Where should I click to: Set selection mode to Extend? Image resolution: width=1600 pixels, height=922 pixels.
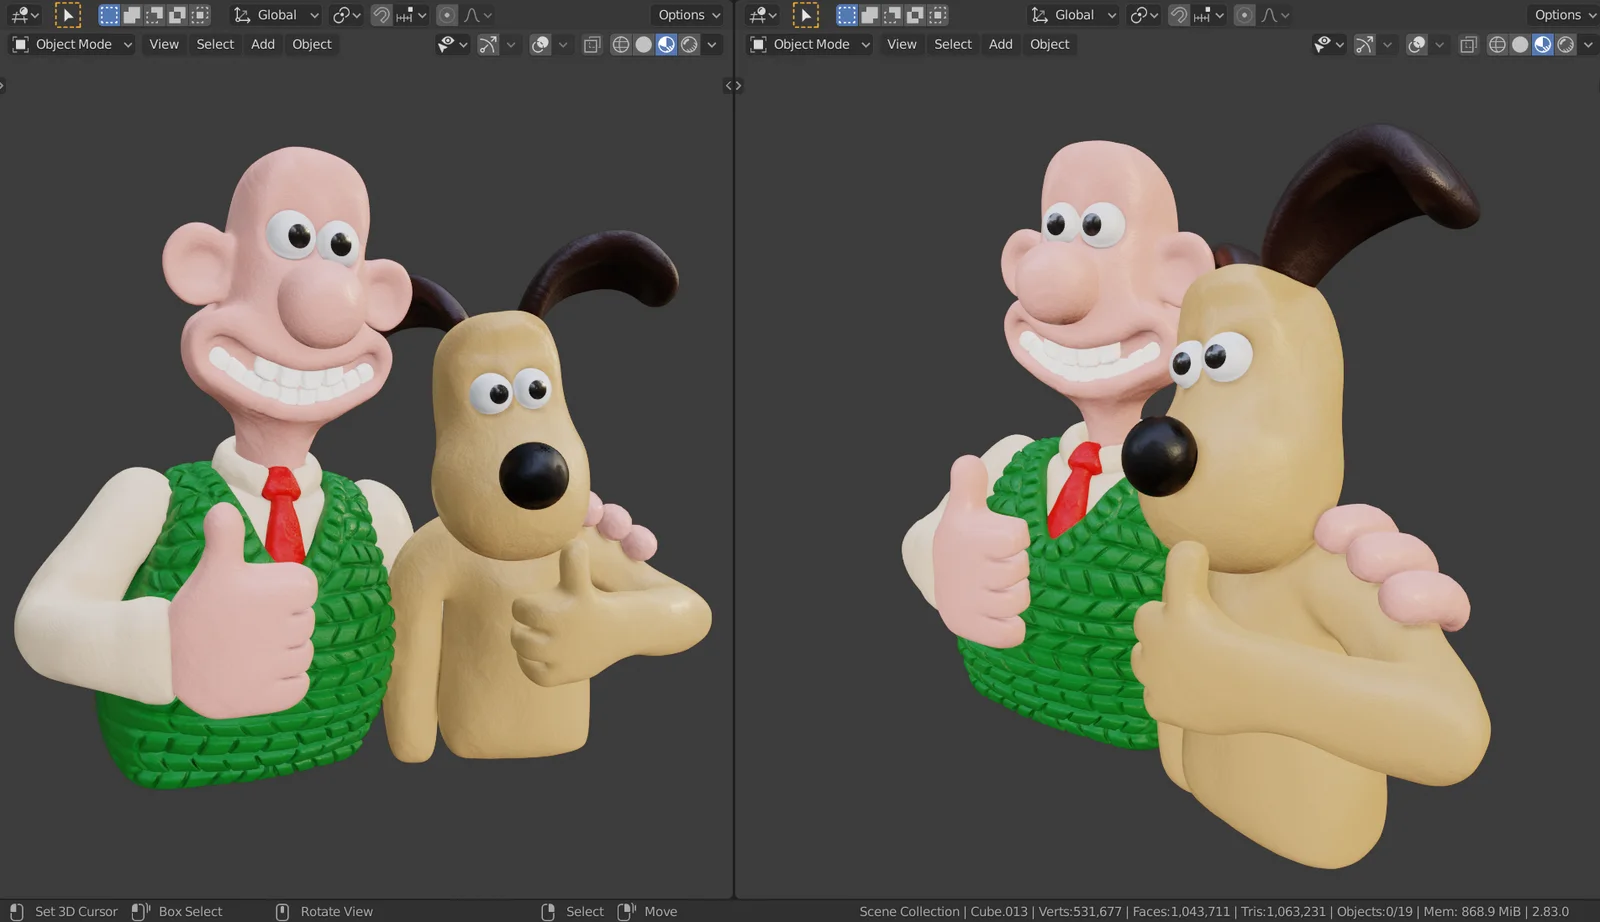point(131,14)
